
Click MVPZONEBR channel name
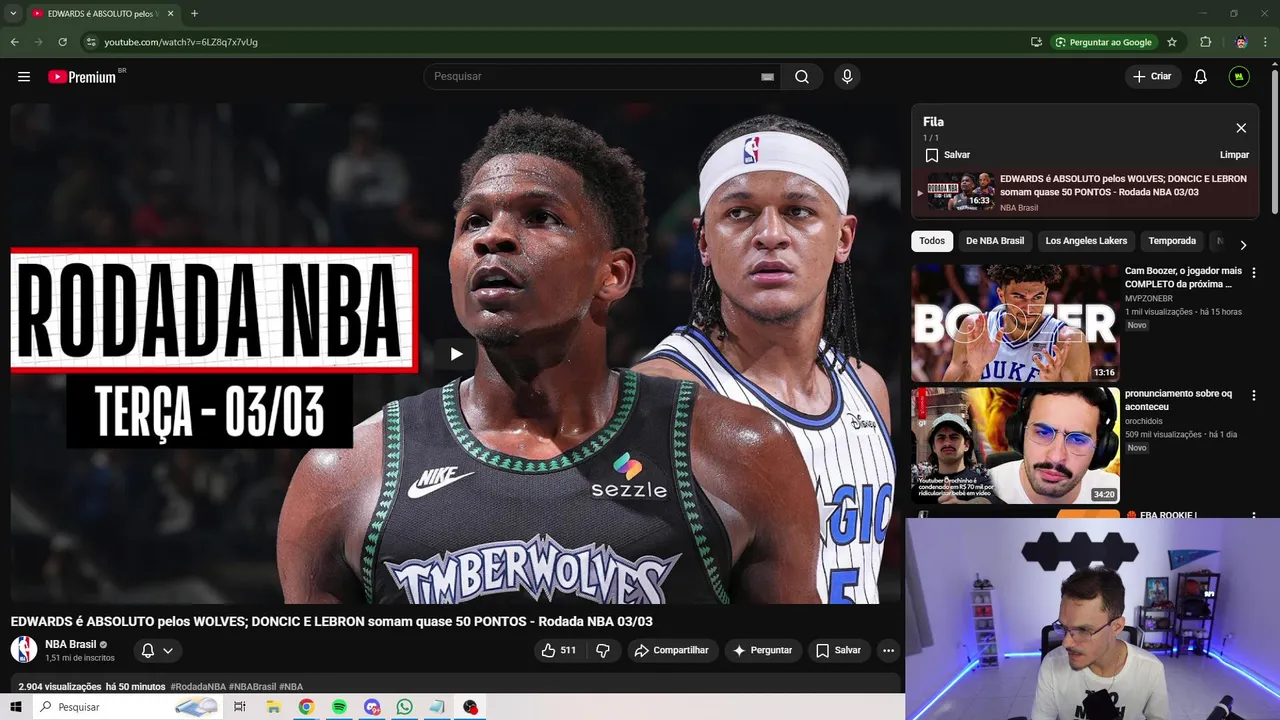[1149, 298]
